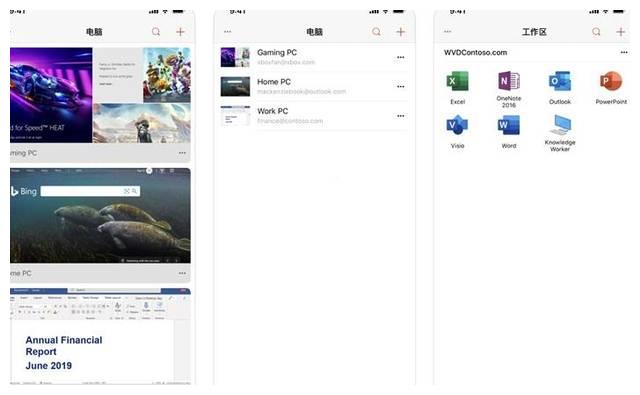Open more options for WVDContoso.com
This screenshot has height=395, width=640.
pyautogui.click(x=624, y=52)
